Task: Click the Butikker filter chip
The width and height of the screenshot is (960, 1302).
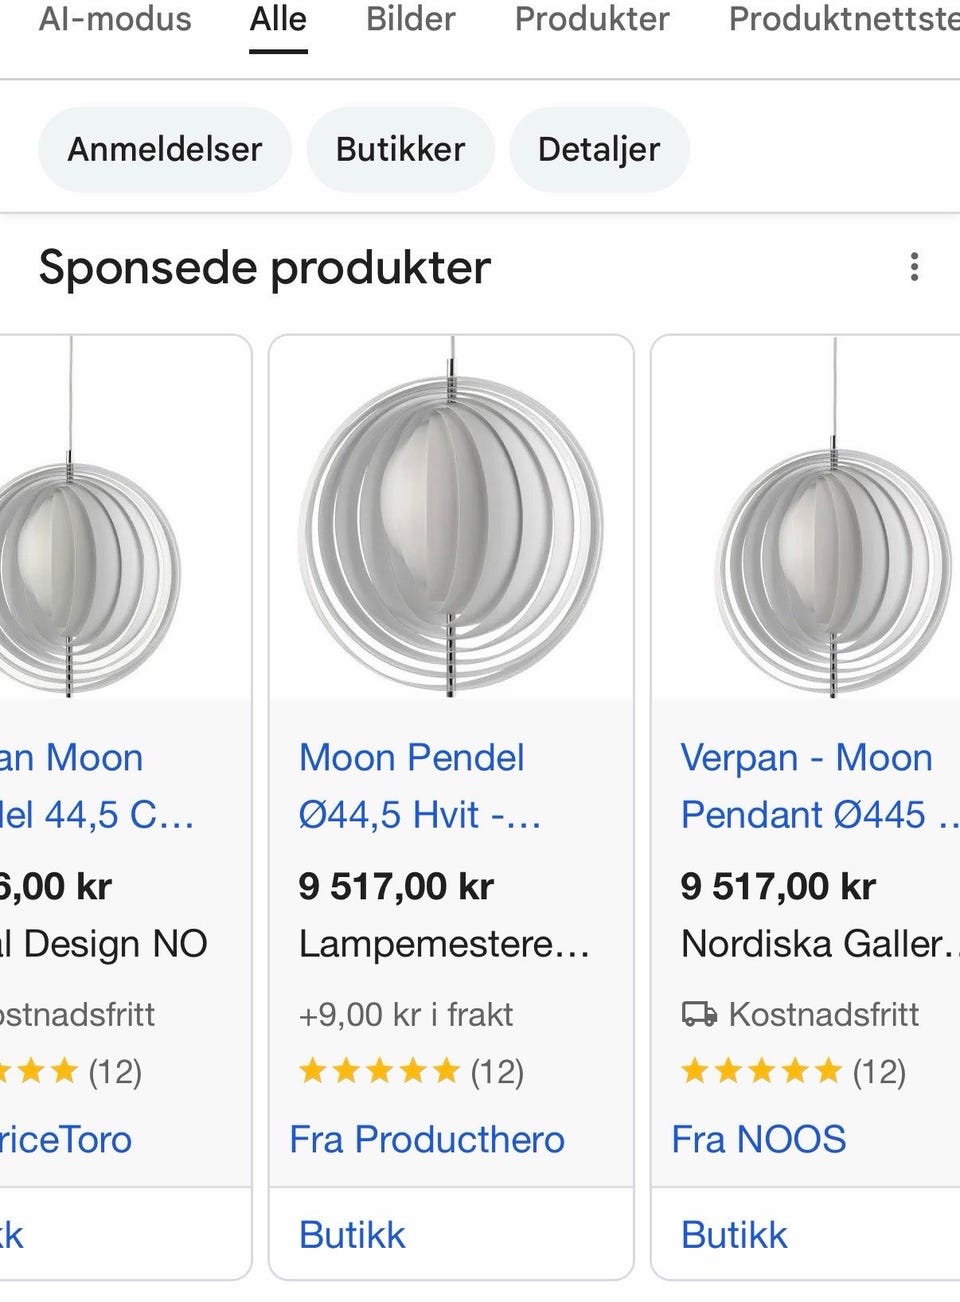Action: coord(400,149)
